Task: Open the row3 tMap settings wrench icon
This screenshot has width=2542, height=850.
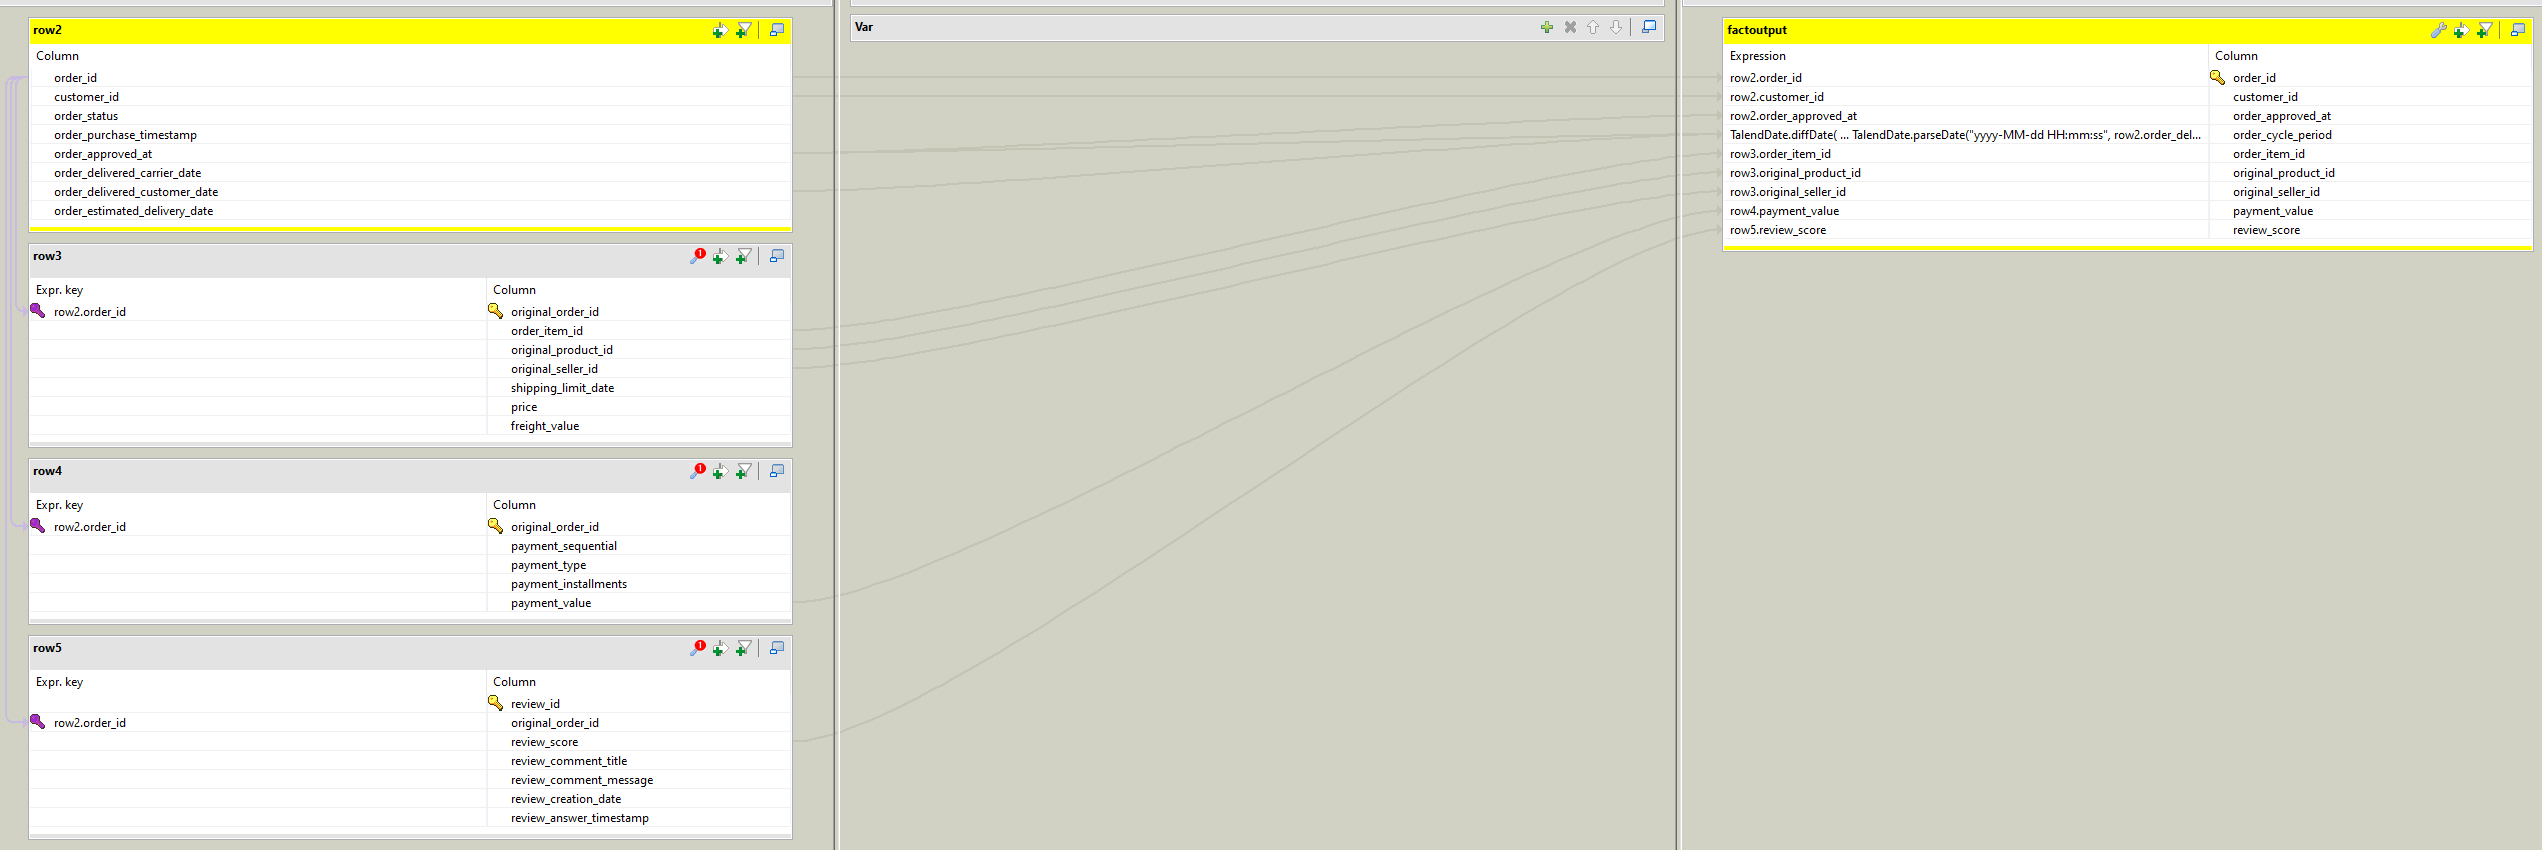Action: pos(697,257)
